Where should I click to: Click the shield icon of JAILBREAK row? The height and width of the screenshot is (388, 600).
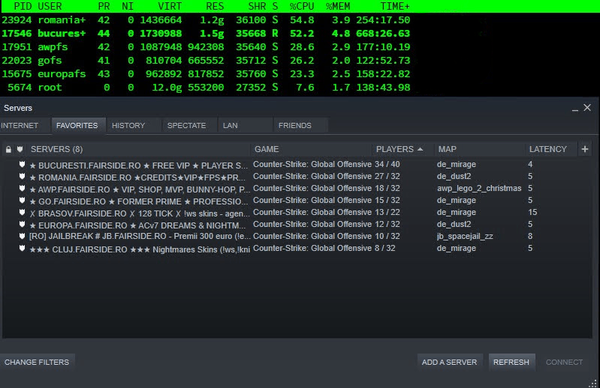click(22, 236)
